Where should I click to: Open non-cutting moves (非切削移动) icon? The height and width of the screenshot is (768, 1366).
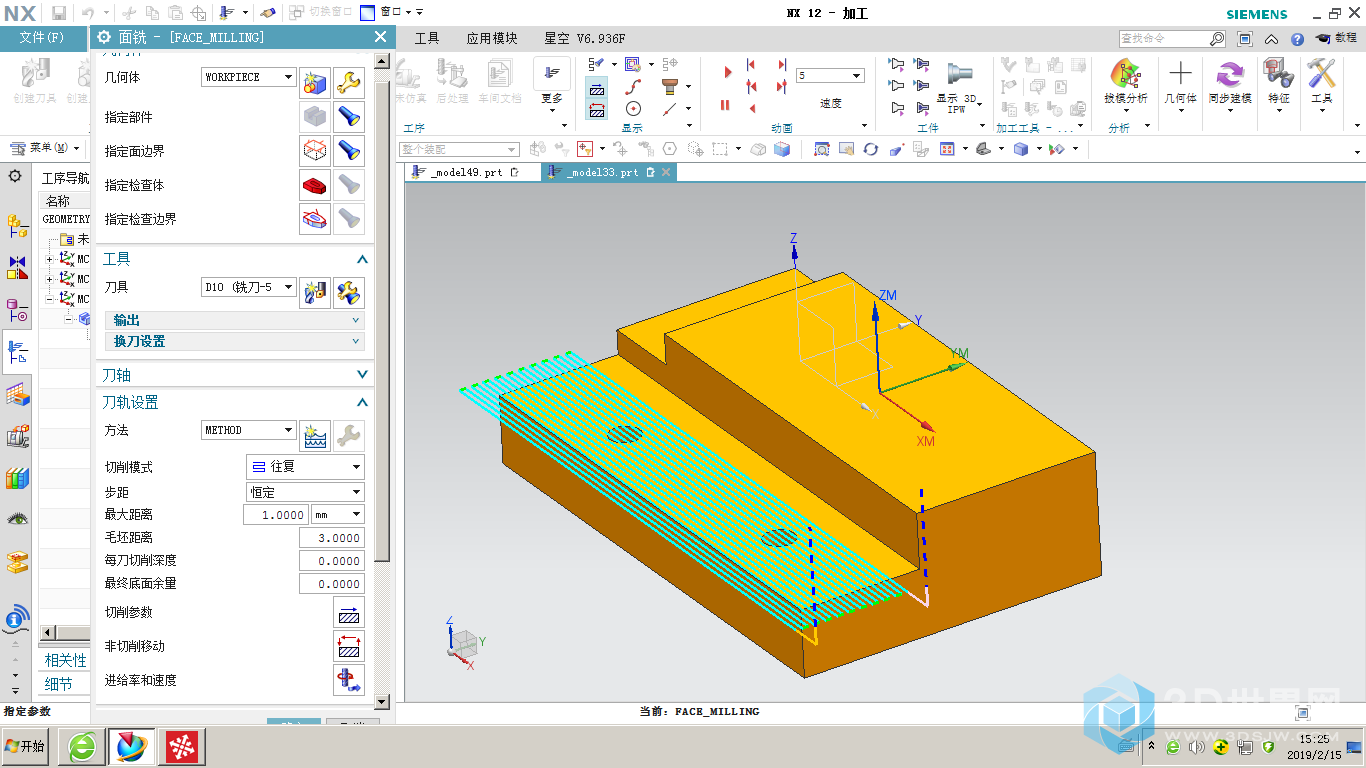pos(349,646)
